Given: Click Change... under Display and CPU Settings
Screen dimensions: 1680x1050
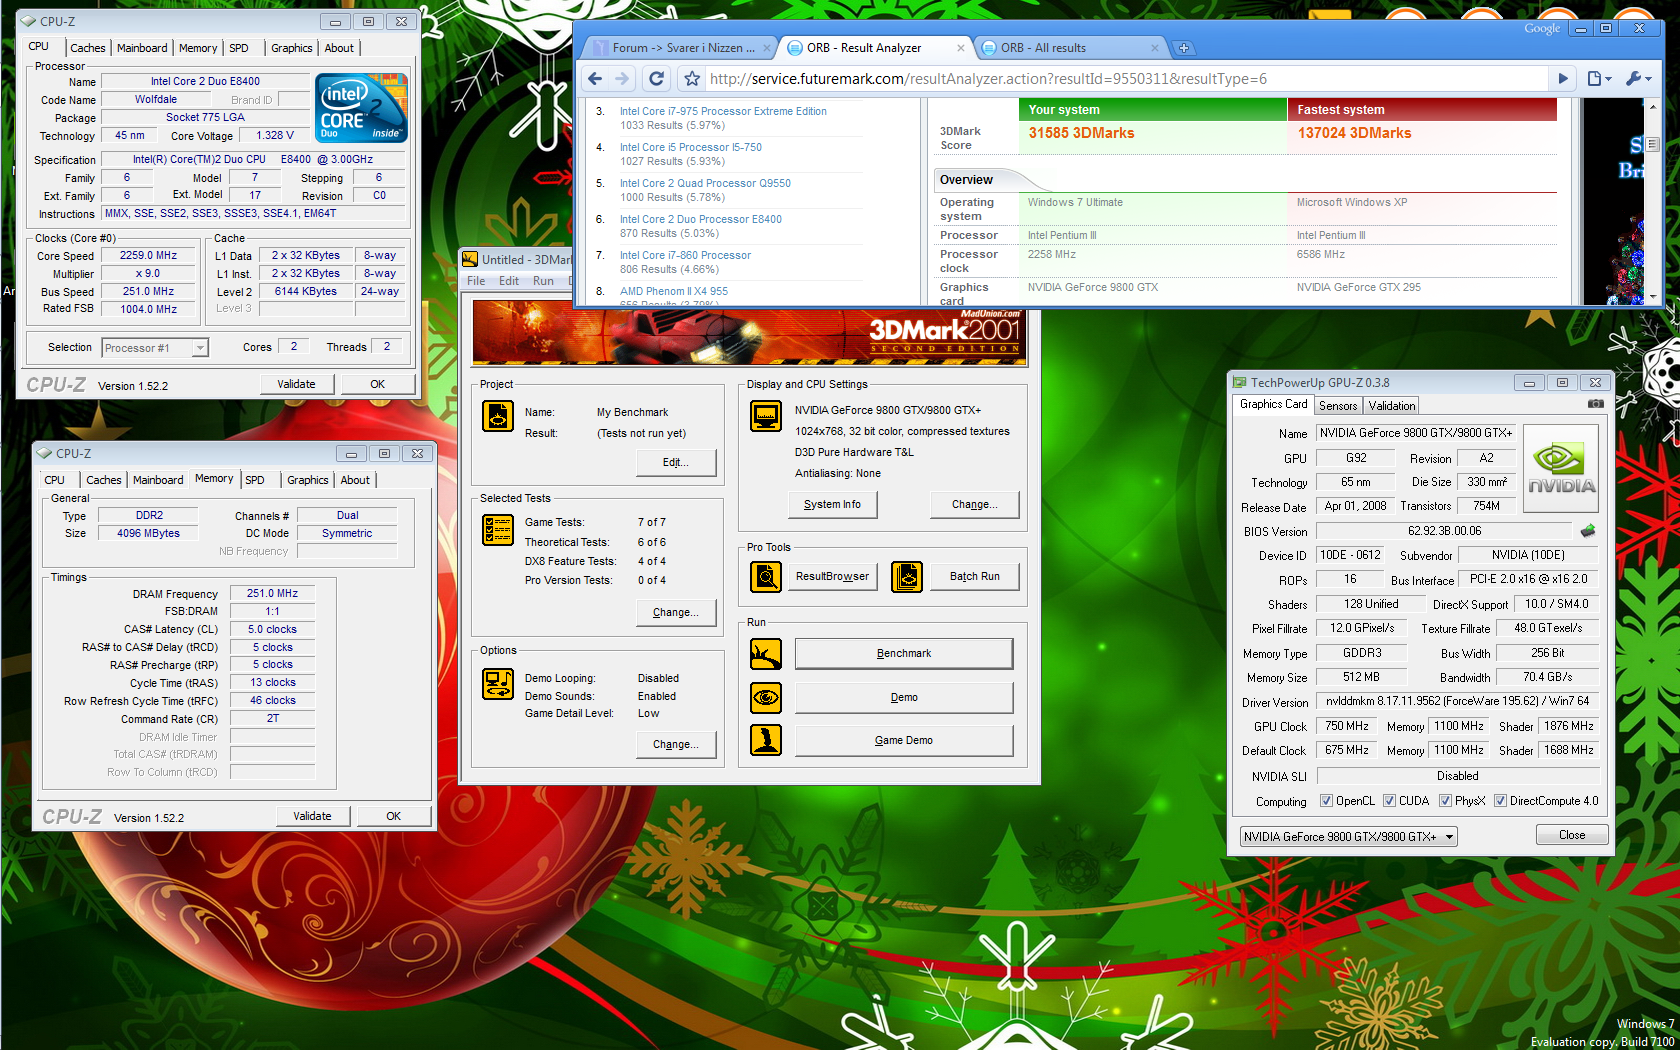Looking at the screenshot, I should click(x=975, y=505).
